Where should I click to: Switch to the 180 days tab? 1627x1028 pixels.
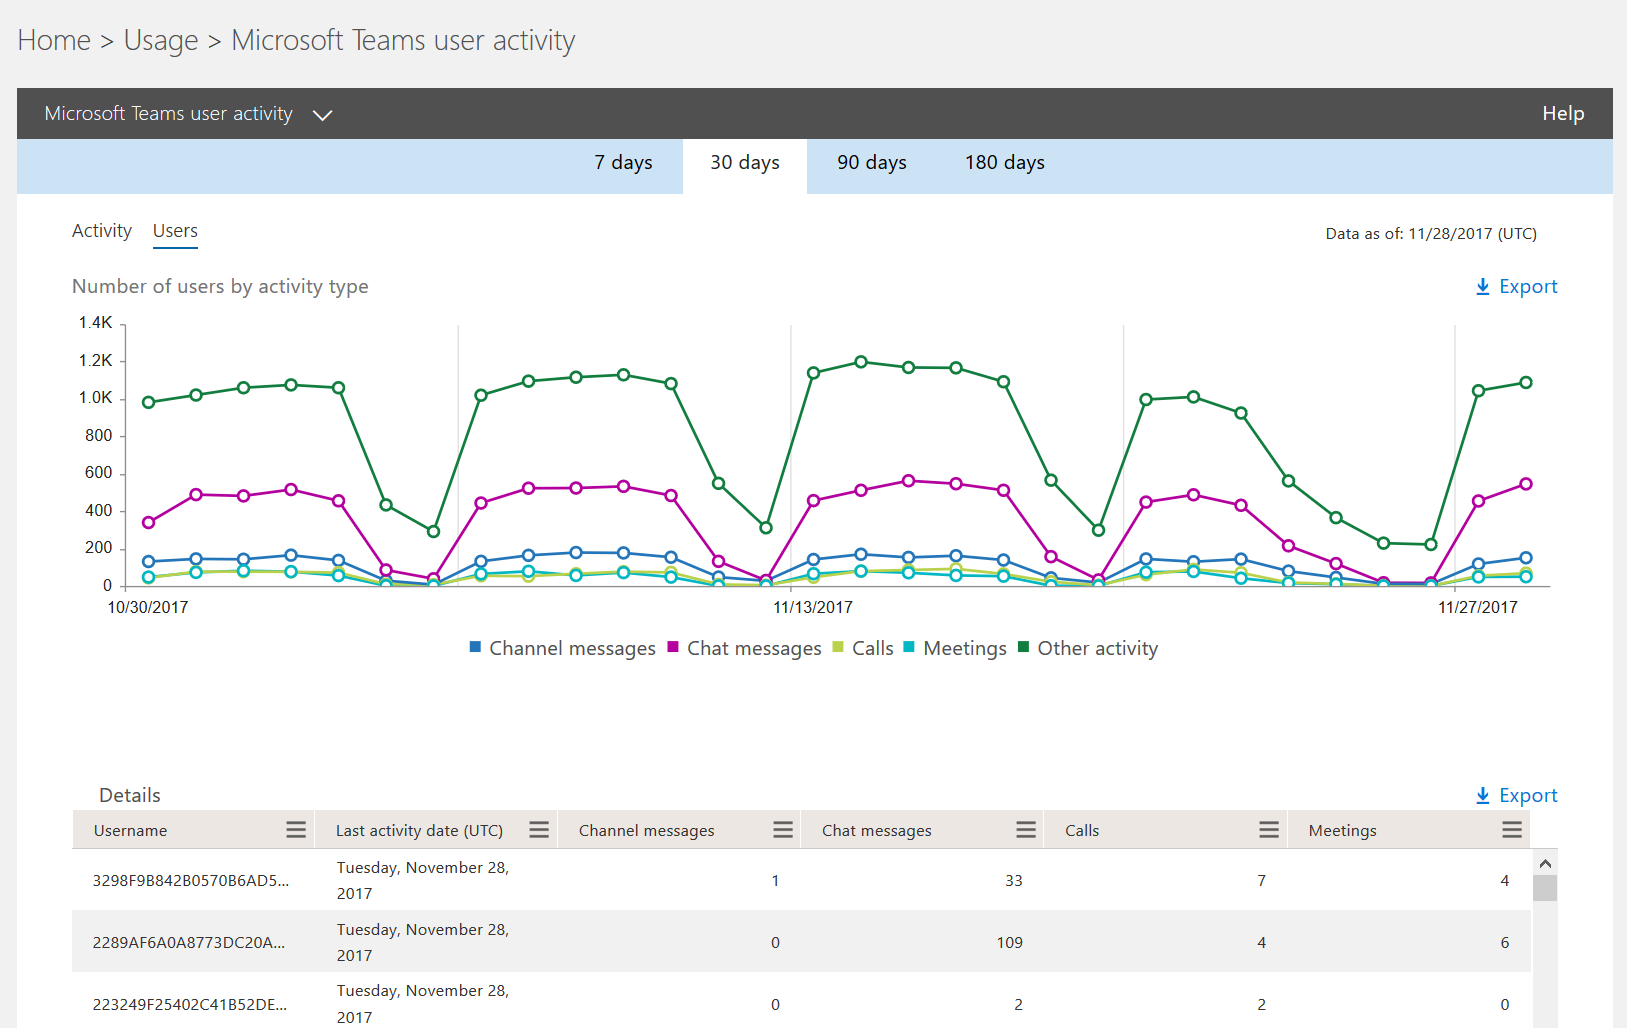point(1004,162)
